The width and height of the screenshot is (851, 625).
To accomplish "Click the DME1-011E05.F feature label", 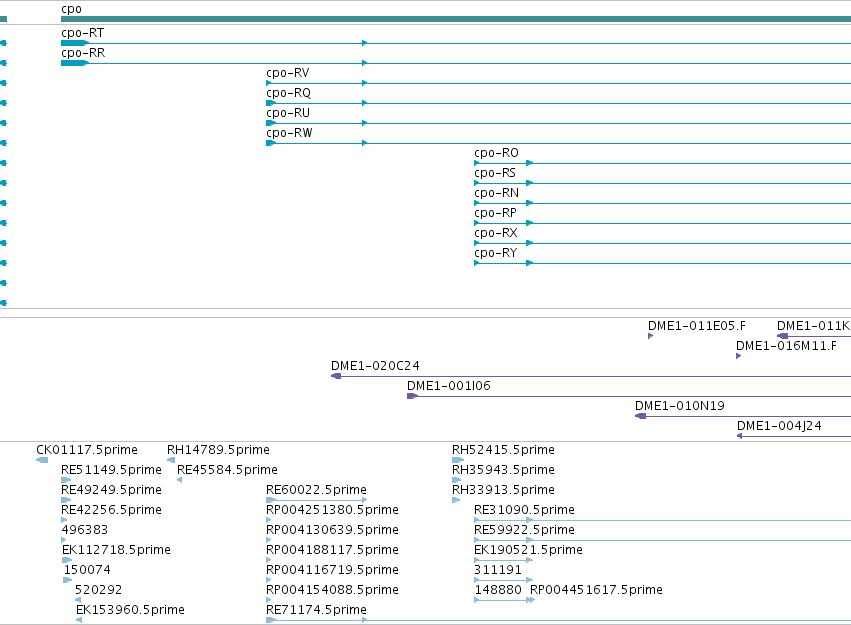I will tap(696, 326).
